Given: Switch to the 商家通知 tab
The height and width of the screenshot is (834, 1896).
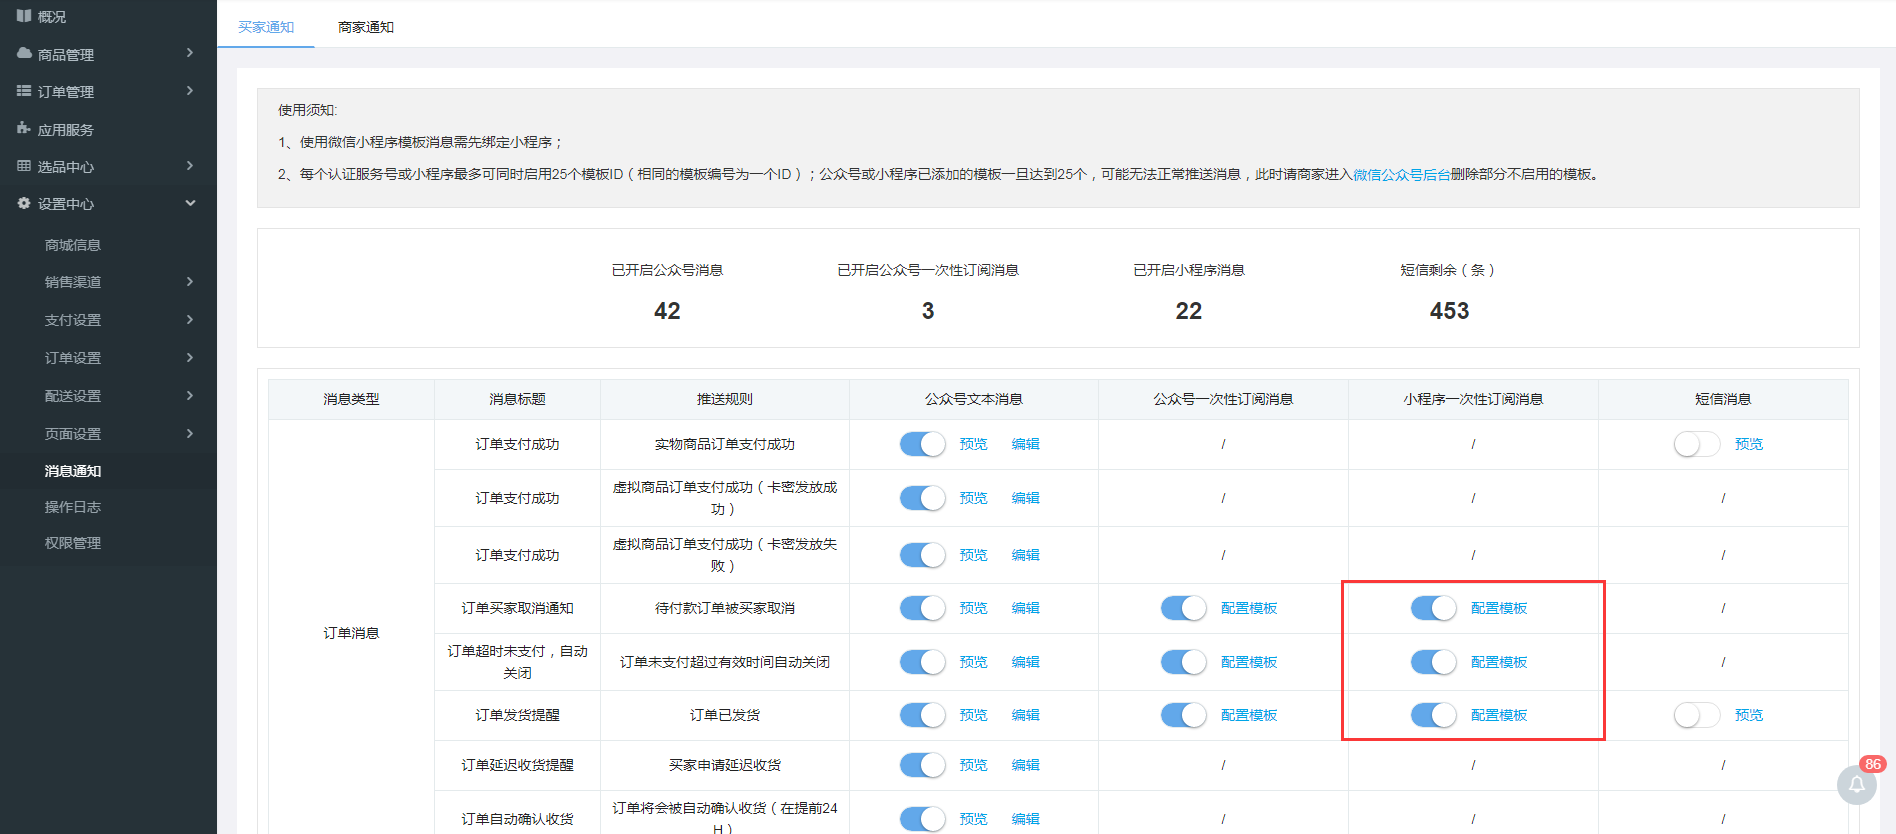Looking at the screenshot, I should 366,27.
